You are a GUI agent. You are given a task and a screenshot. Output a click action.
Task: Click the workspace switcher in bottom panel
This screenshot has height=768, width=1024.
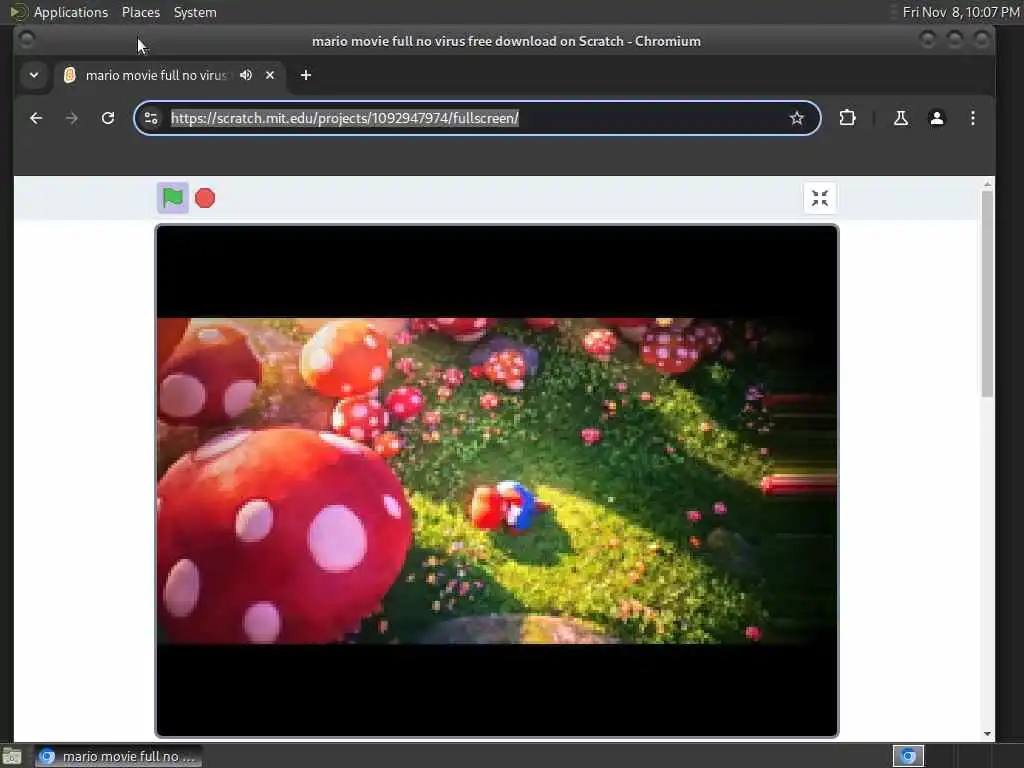(x=908, y=756)
